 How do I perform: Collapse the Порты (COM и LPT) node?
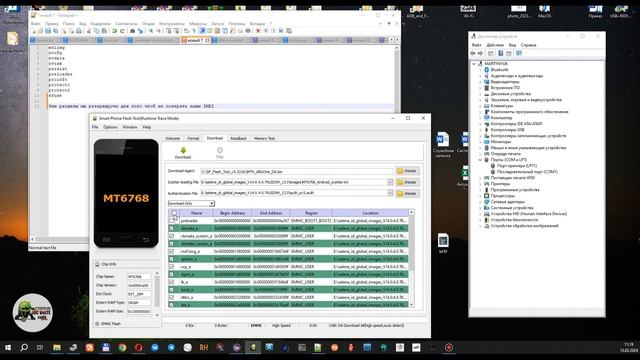tap(480, 160)
